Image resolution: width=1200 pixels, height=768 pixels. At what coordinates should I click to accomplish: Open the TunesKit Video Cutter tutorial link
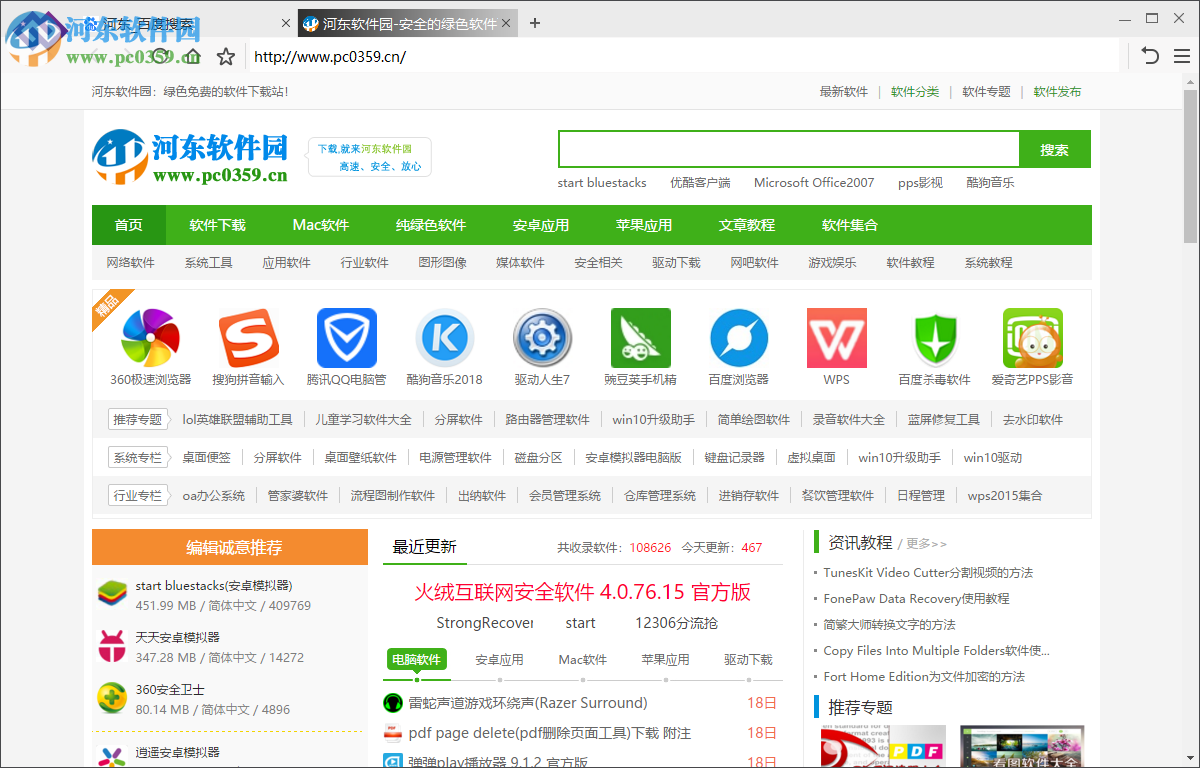coord(928,572)
